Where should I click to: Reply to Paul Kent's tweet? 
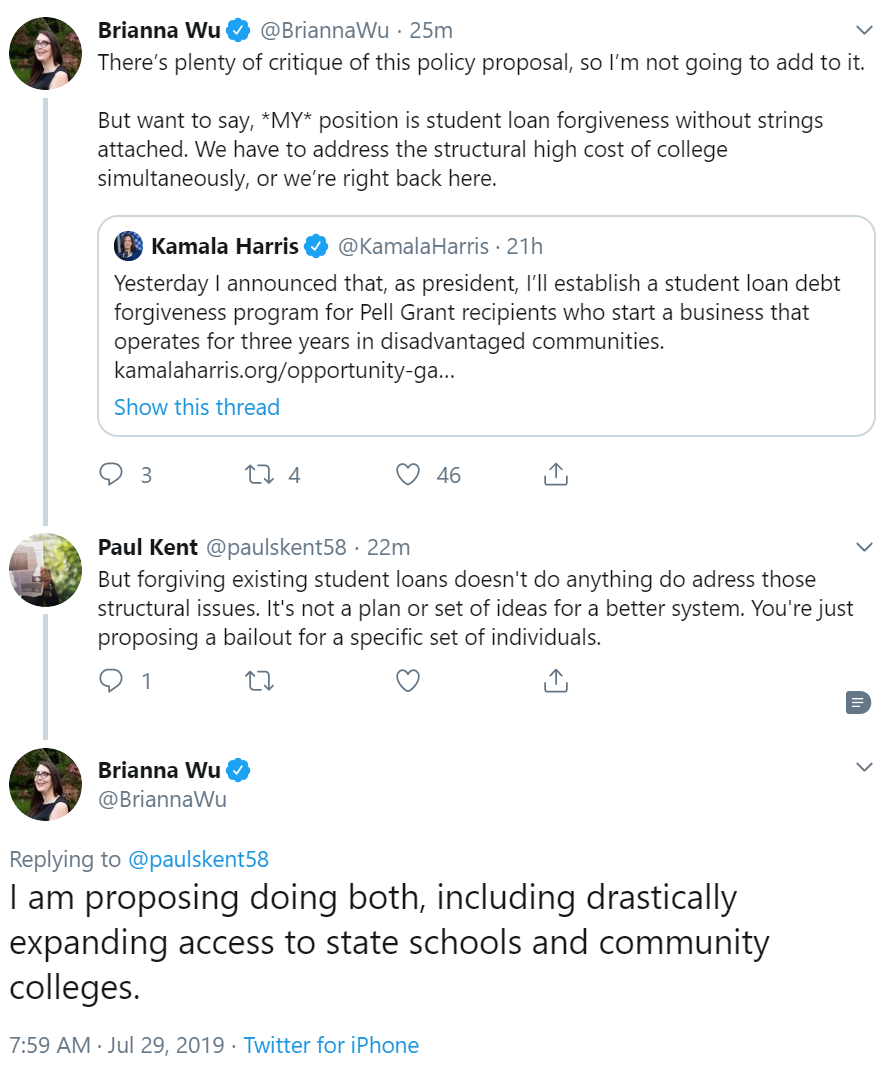pos(111,680)
